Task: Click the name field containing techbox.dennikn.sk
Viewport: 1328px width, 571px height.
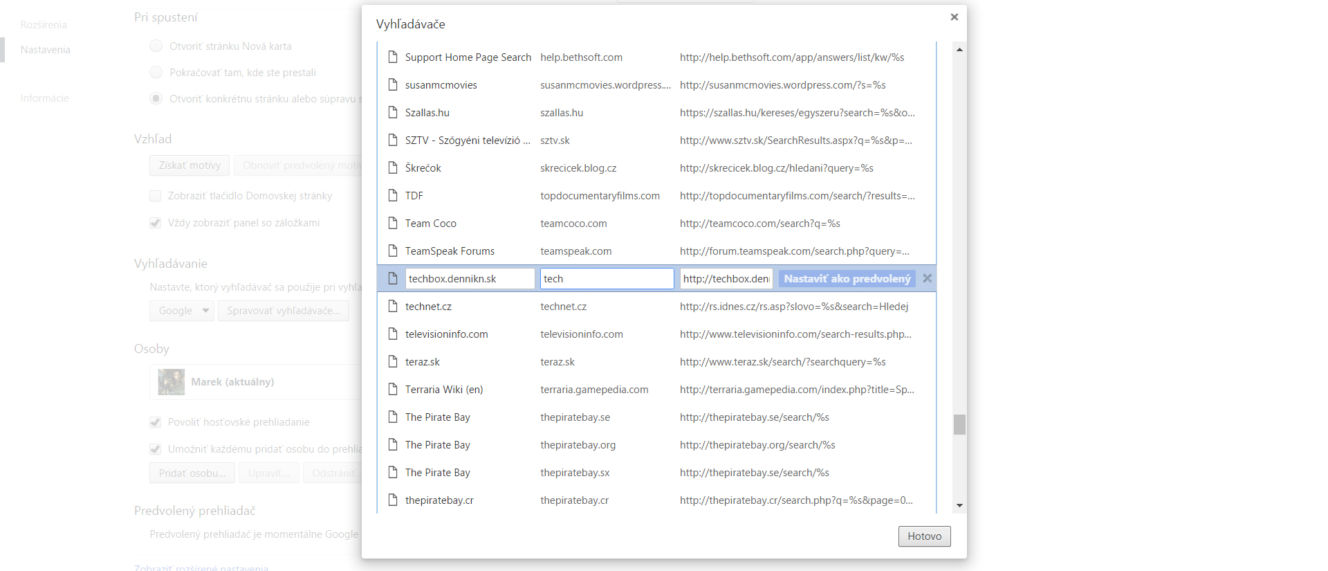Action: click(x=470, y=279)
